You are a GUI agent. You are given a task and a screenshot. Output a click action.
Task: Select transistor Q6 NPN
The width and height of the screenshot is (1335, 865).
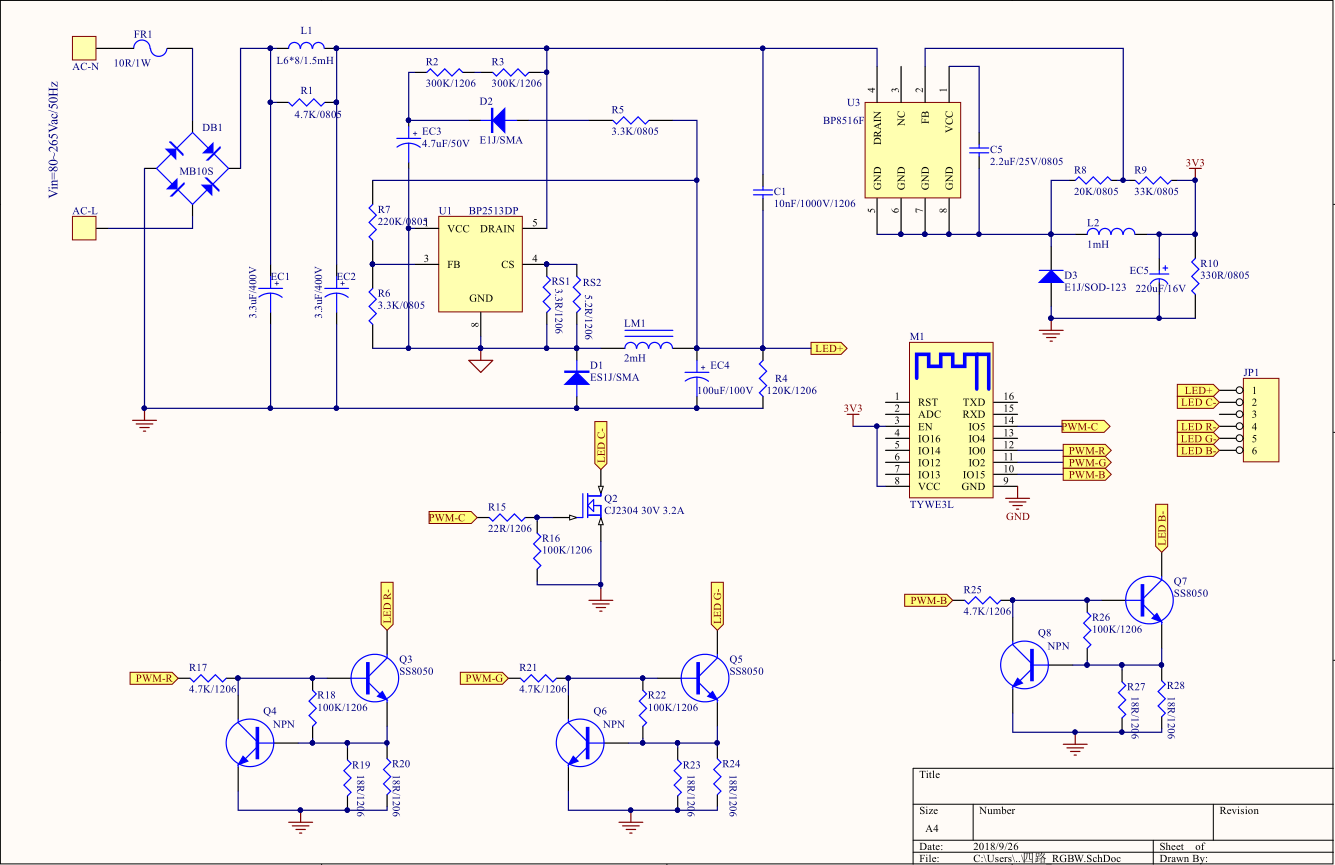pos(581,742)
